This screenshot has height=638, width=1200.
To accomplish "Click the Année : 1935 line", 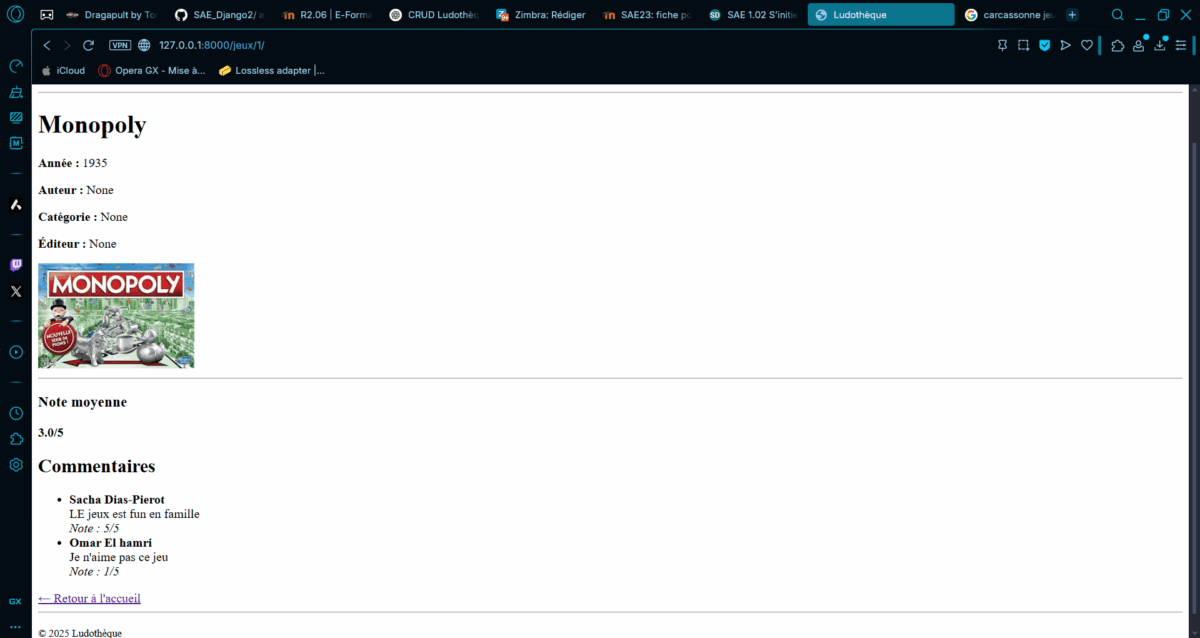I will point(72,163).
